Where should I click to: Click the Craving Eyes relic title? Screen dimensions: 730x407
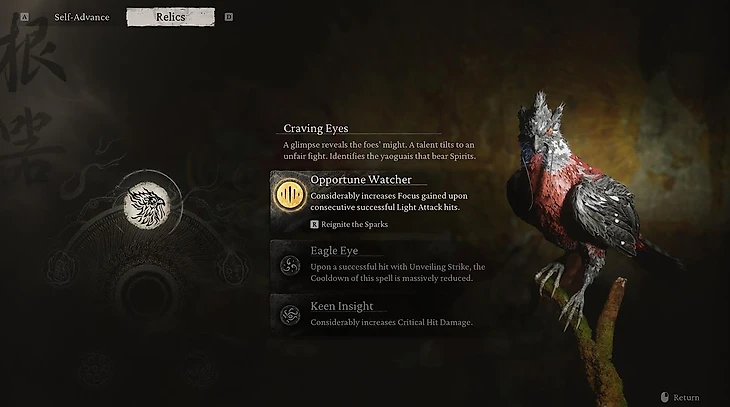(316, 128)
